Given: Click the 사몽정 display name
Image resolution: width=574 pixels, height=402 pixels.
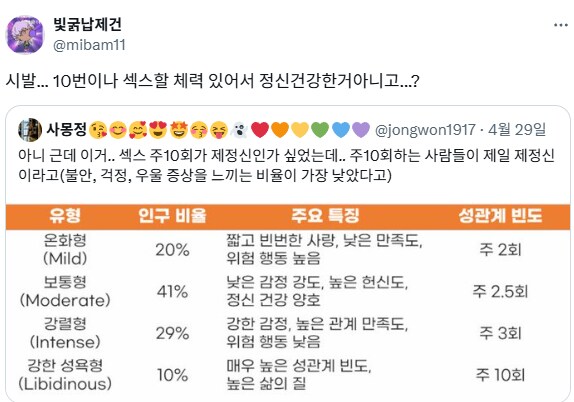Looking at the screenshot, I should pos(66,130).
